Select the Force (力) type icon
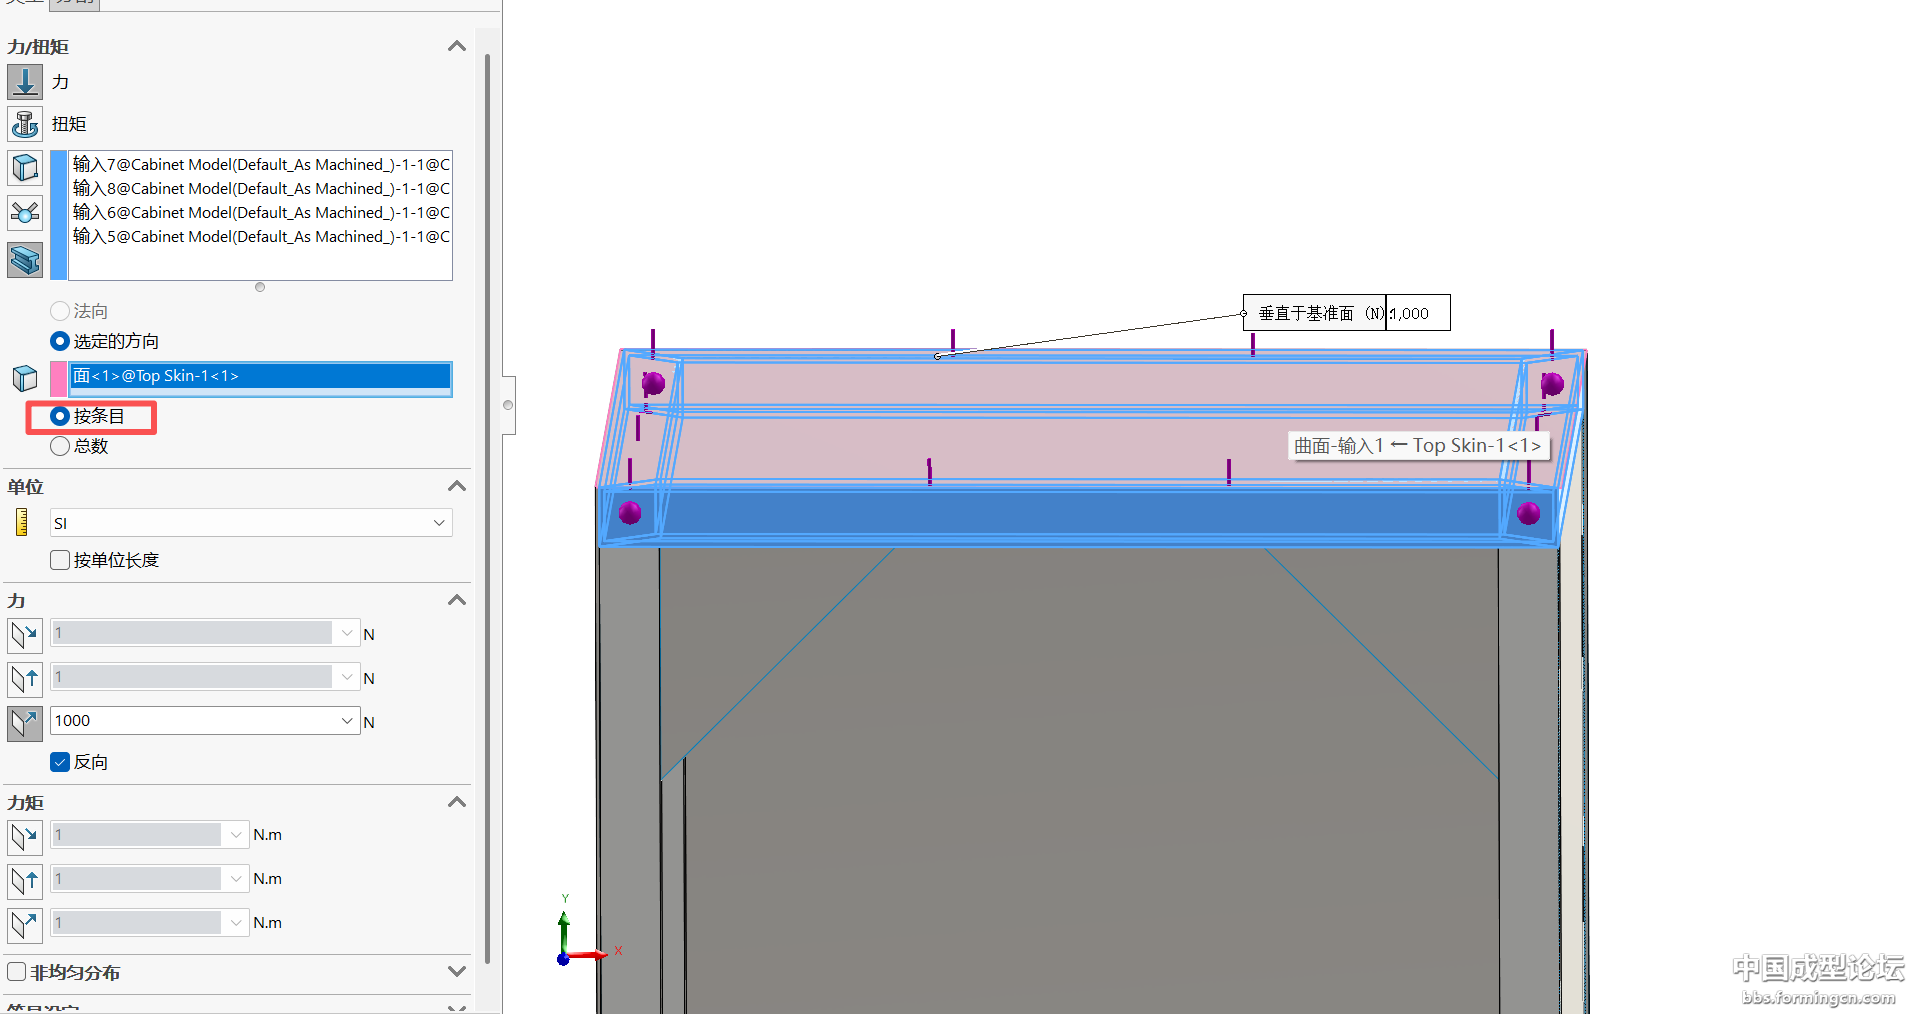This screenshot has width=1914, height=1014. click(x=25, y=82)
